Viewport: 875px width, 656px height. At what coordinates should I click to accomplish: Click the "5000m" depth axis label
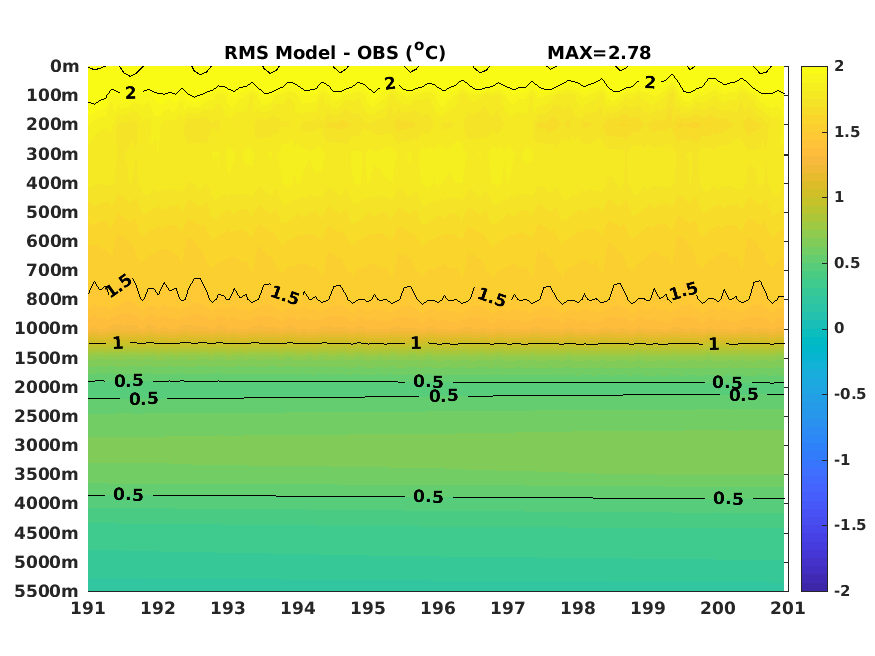47,562
